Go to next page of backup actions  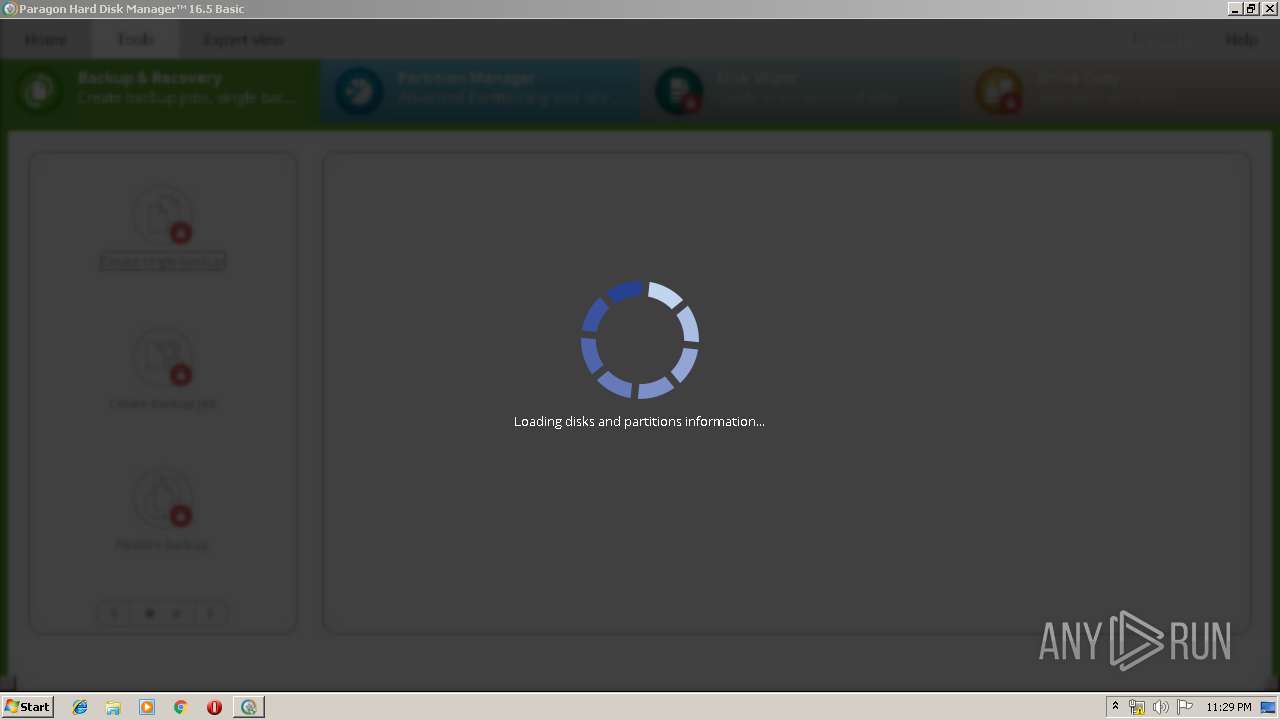pyautogui.click(x=210, y=613)
